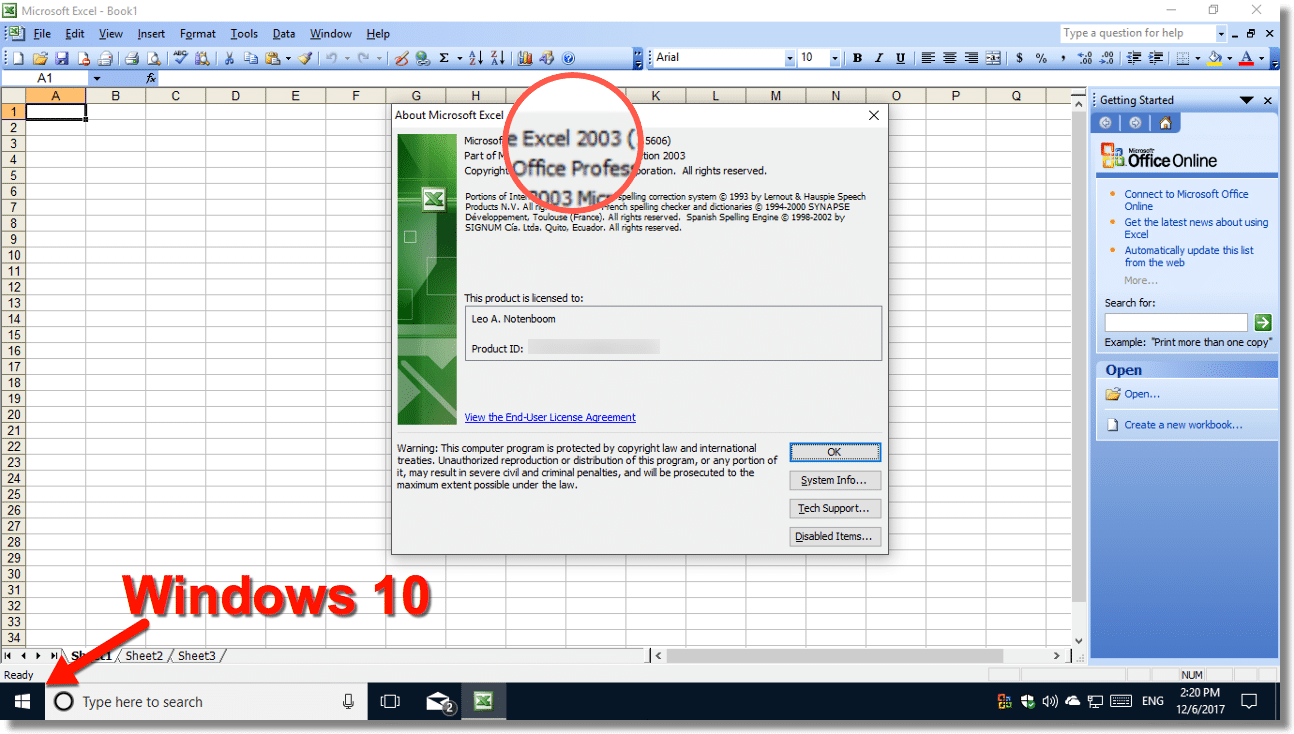Click the Comma Style icon
This screenshot has width=1294, height=734.
[x=1063, y=58]
